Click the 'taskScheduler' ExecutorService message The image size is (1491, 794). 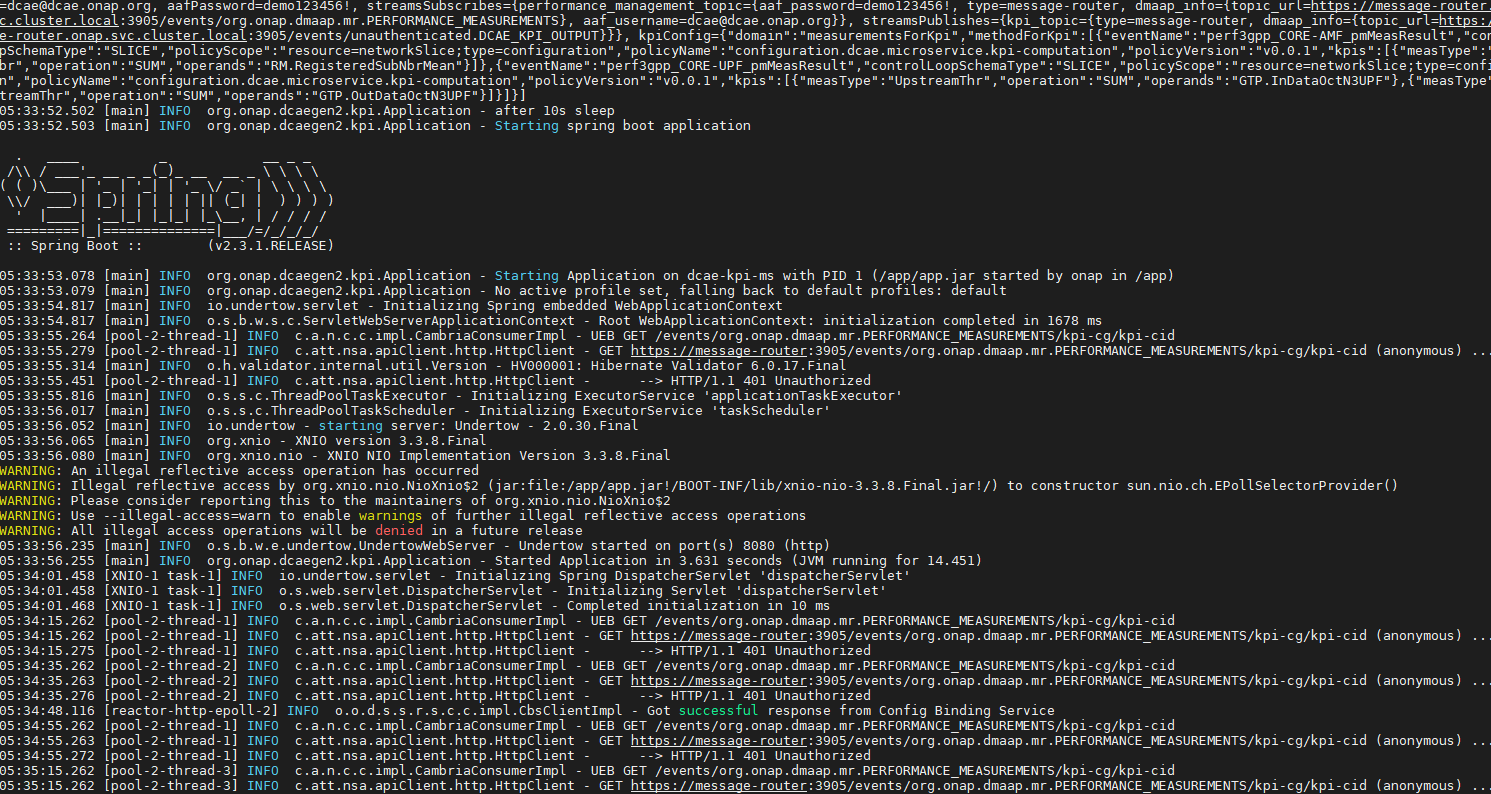point(655,411)
